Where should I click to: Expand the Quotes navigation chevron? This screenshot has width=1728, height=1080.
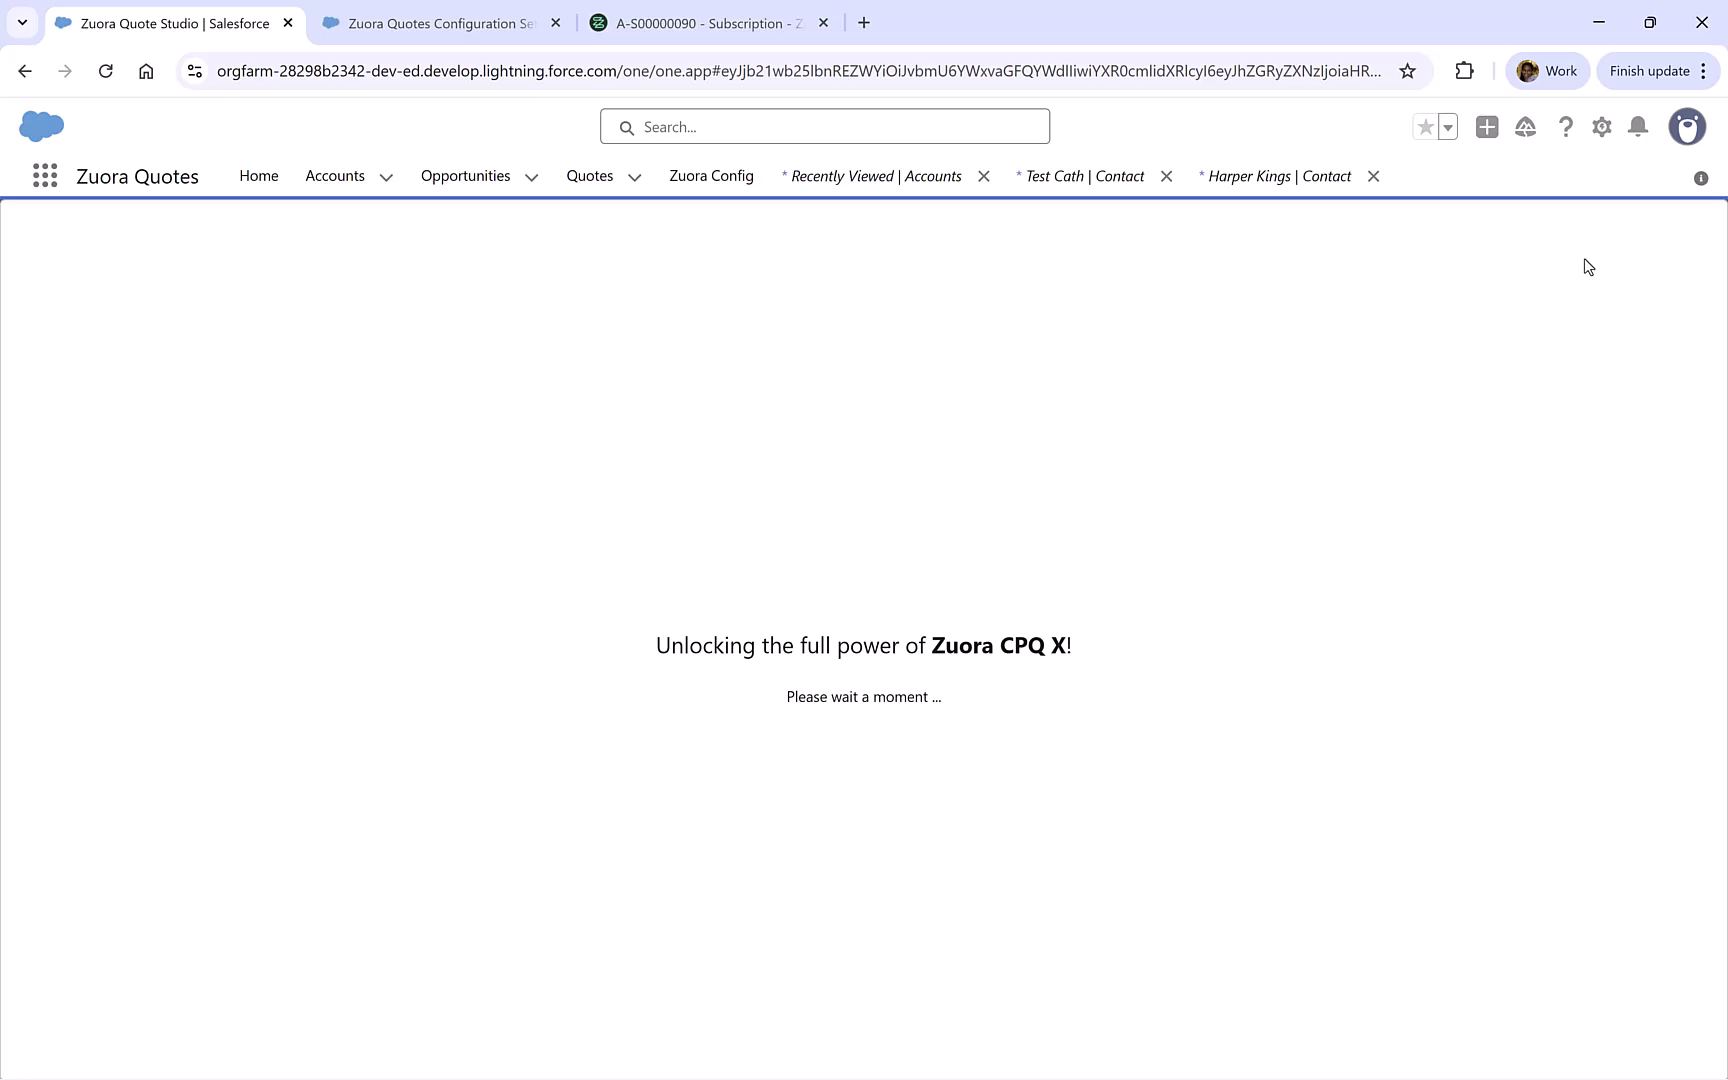pos(634,177)
